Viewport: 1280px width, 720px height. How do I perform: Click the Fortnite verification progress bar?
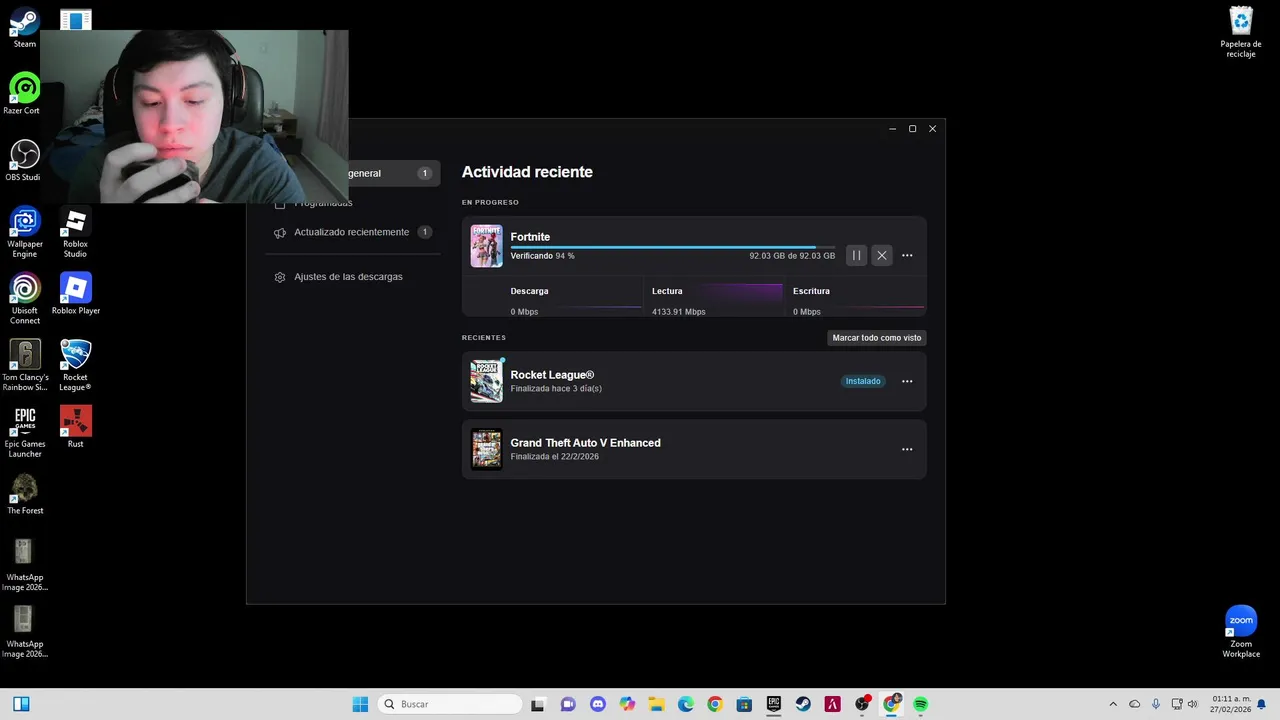tap(672, 247)
